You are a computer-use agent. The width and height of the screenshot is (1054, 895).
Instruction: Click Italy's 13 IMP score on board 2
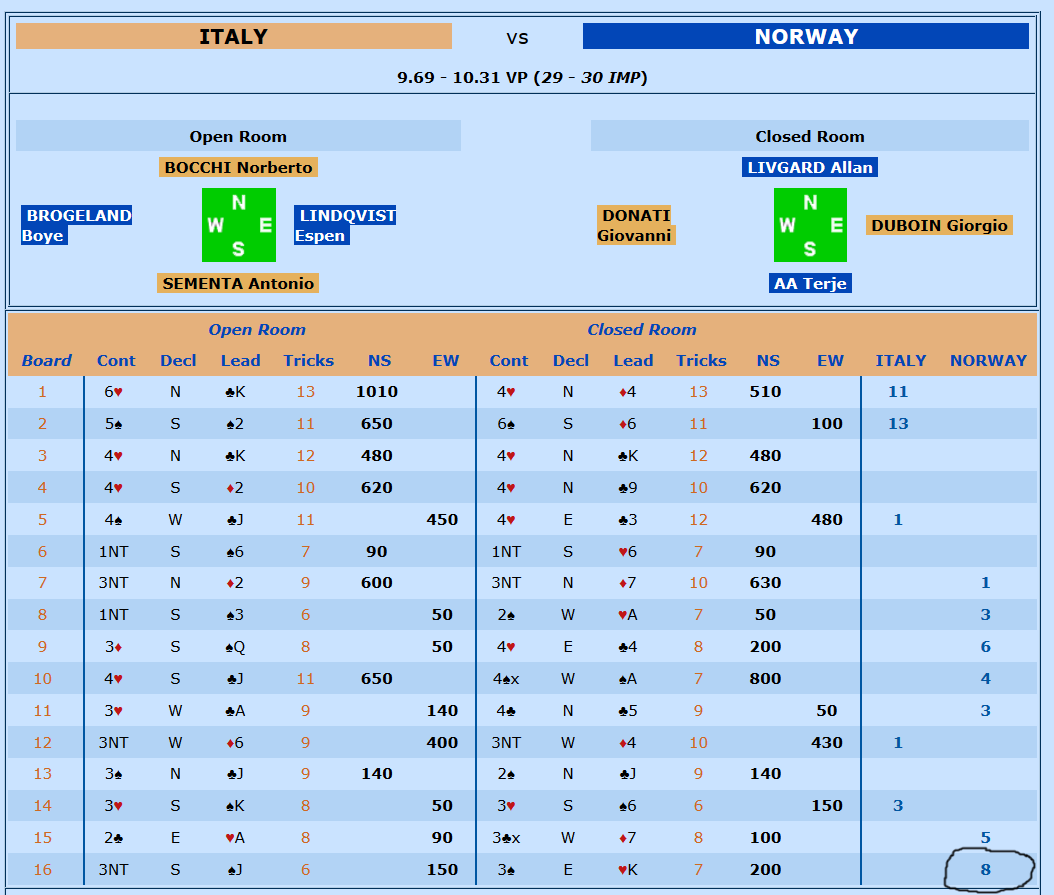pyautogui.click(x=898, y=424)
